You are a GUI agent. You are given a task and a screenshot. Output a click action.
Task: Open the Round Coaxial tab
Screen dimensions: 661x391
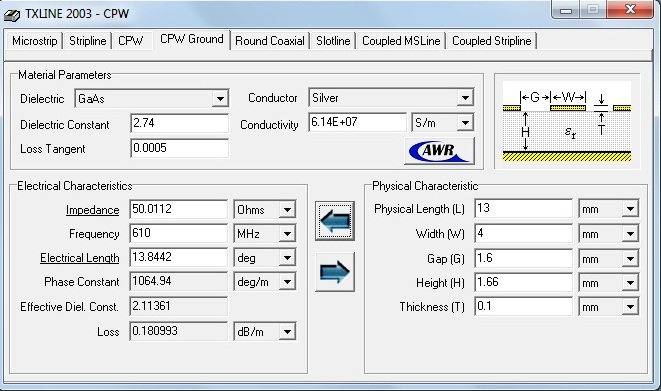[270, 41]
